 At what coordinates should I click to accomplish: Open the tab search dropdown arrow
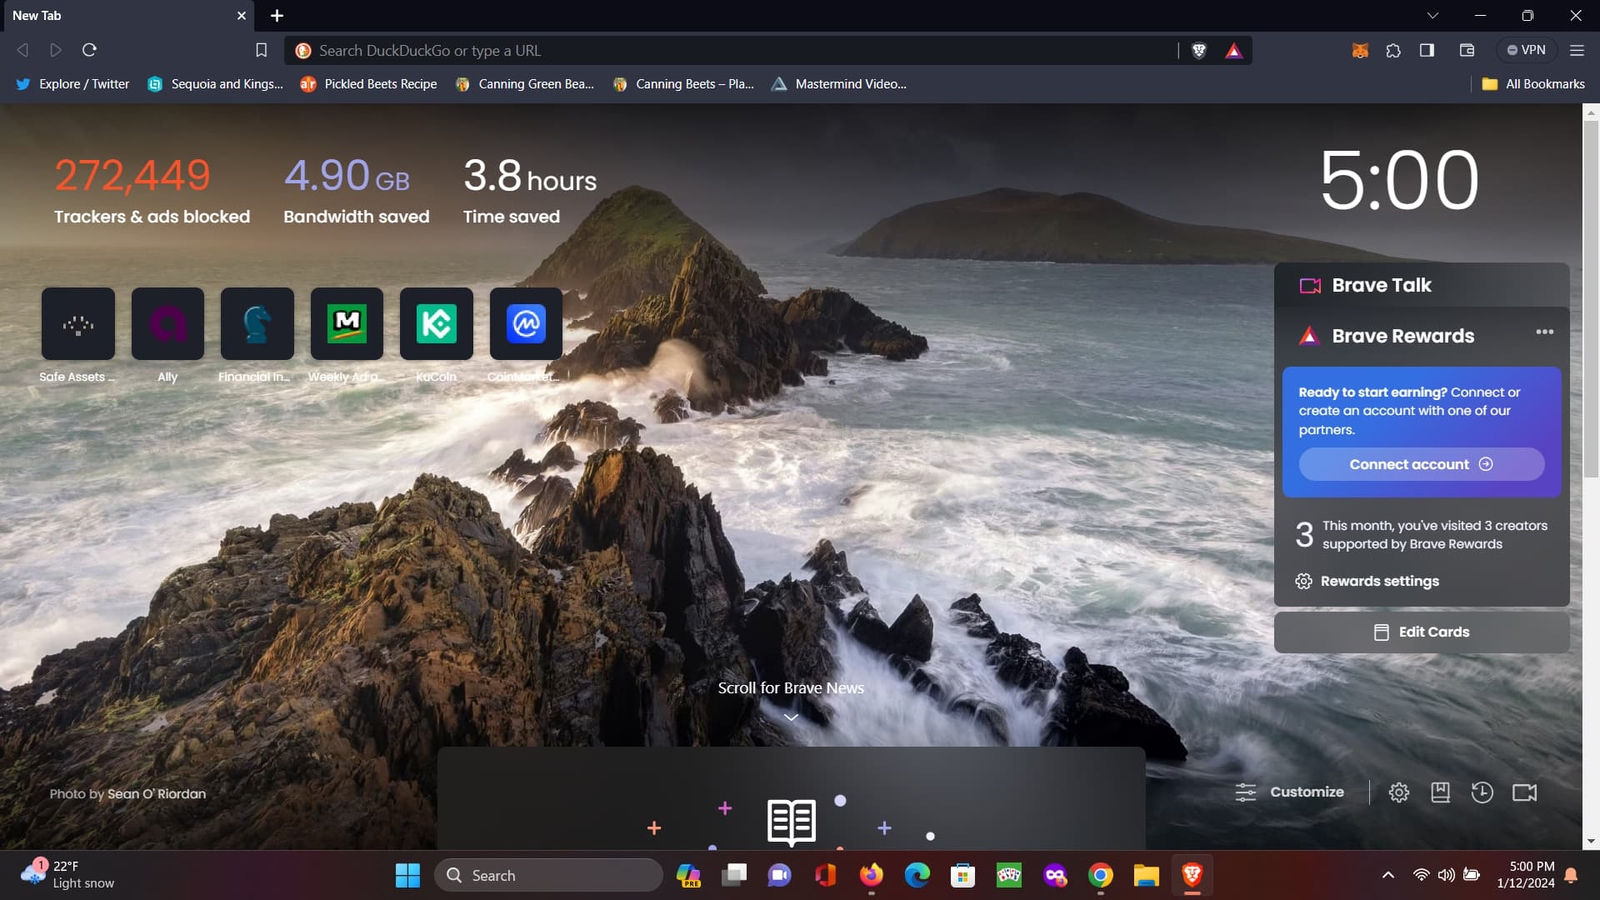pos(1432,15)
